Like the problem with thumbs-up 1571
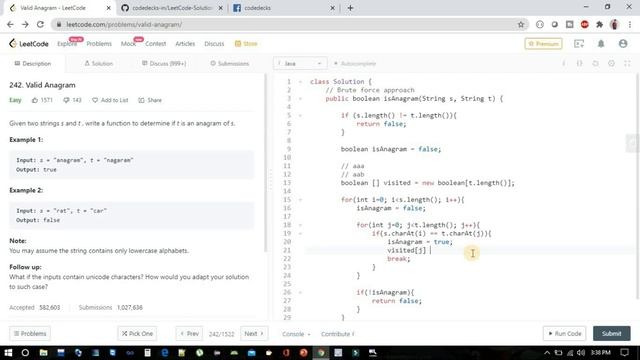This screenshot has width=640, height=360. pos(35,100)
